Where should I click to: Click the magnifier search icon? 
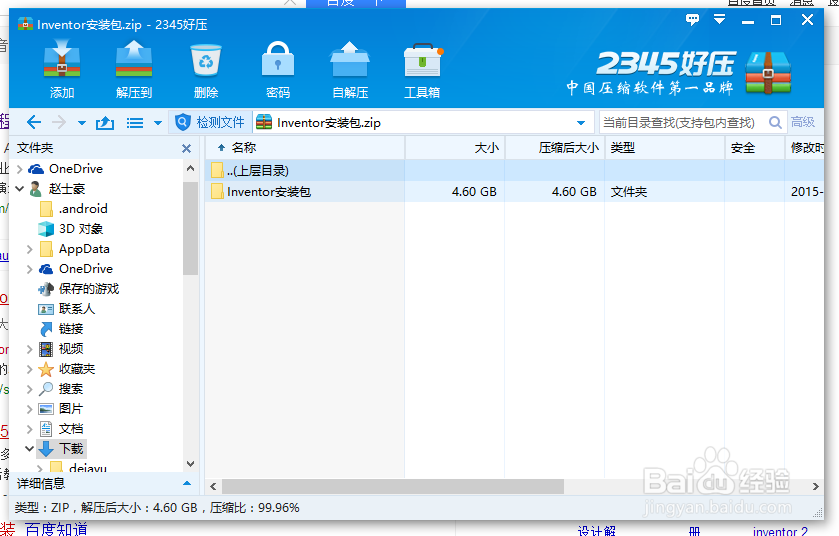[775, 122]
